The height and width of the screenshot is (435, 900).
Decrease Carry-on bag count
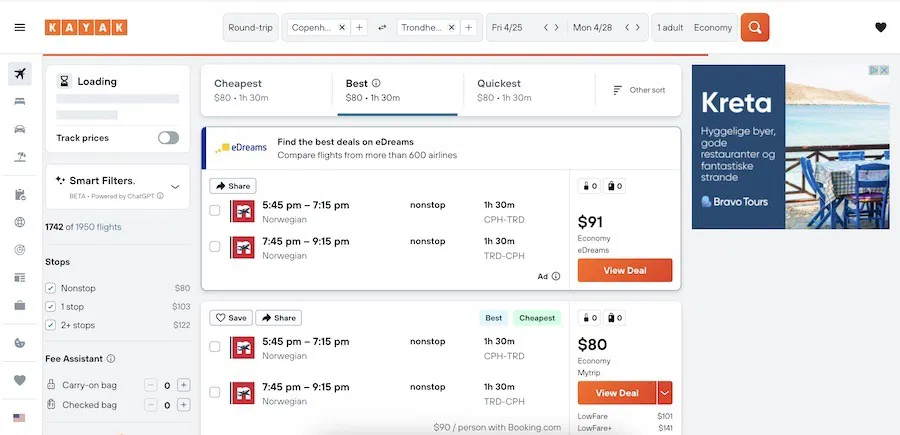pos(150,385)
